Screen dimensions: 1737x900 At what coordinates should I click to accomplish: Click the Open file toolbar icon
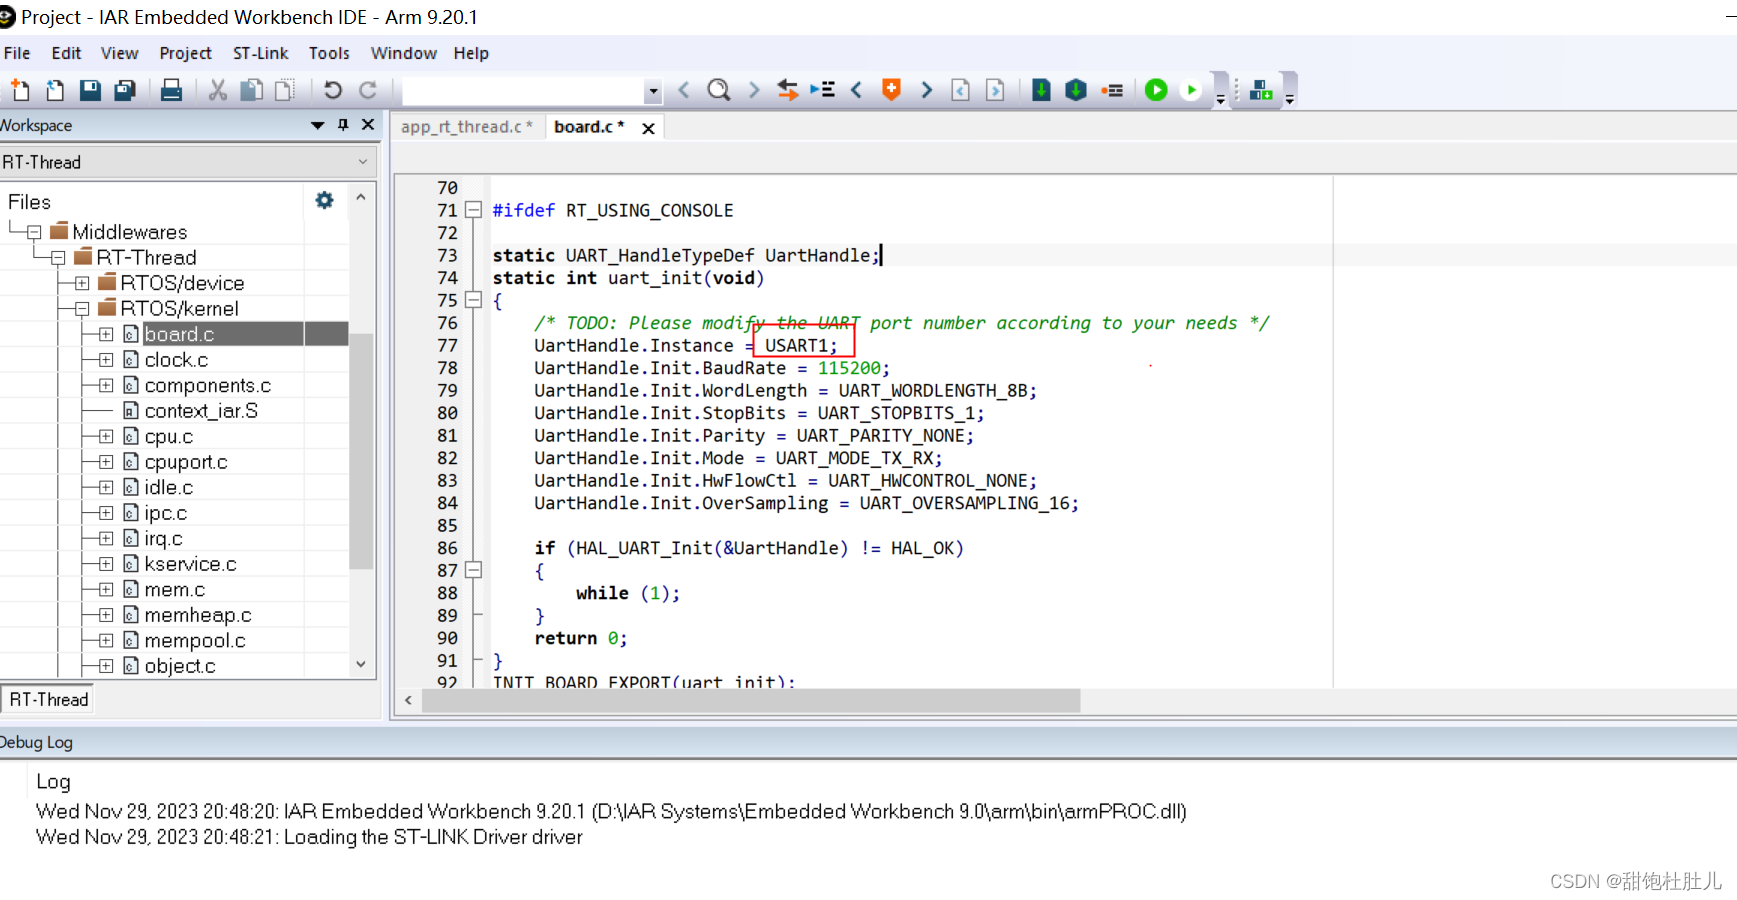coord(55,90)
